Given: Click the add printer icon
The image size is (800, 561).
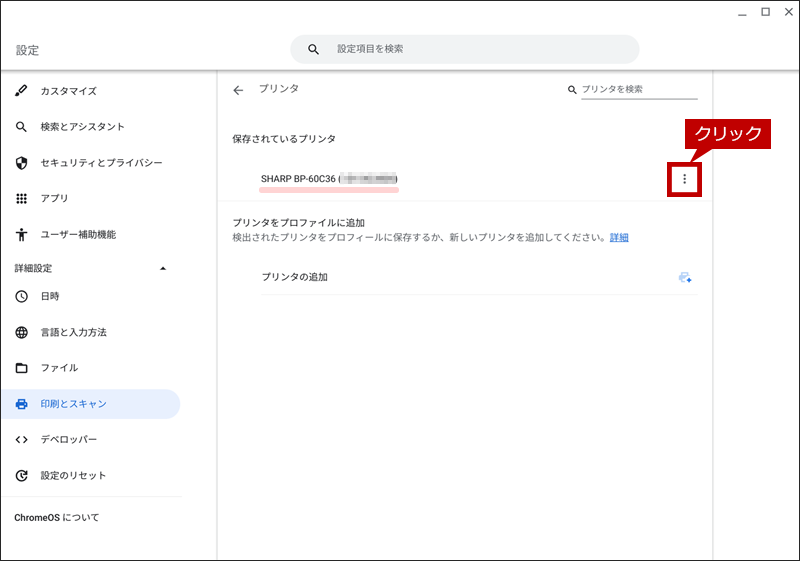Looking at the screenshot, I should coord(685,277).
